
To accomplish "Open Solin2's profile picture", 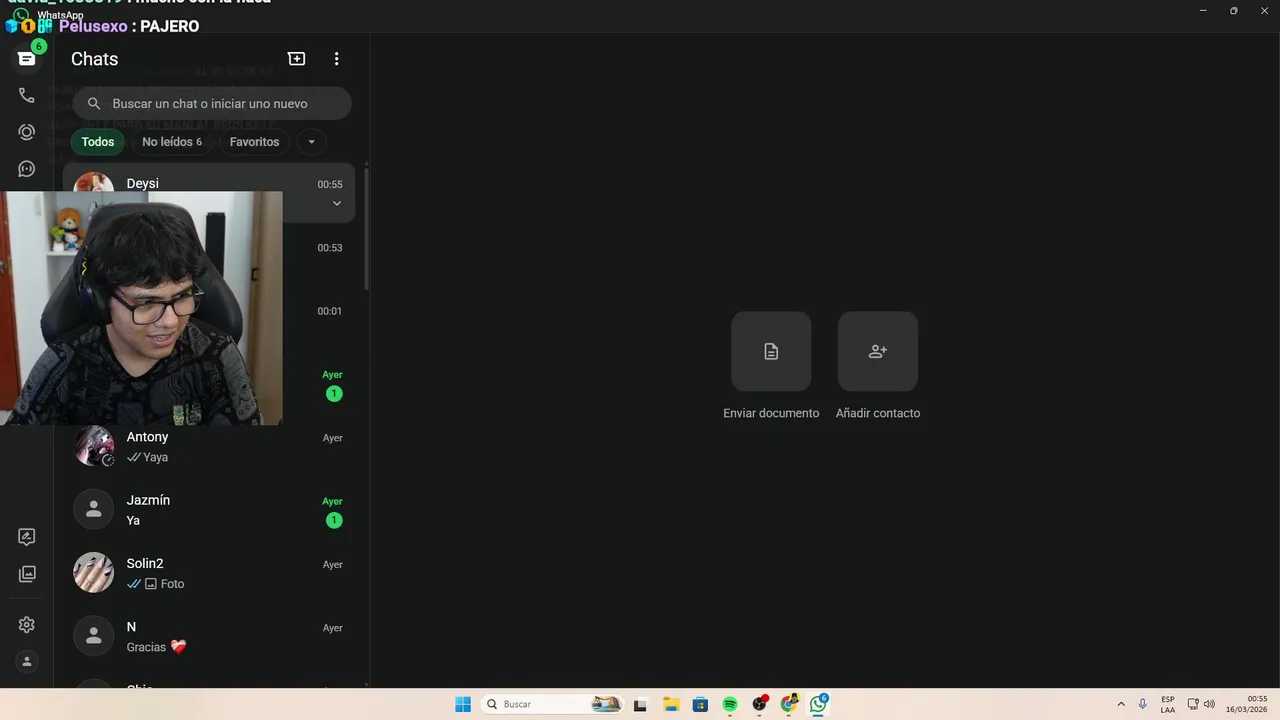I will tap(94, 573).
